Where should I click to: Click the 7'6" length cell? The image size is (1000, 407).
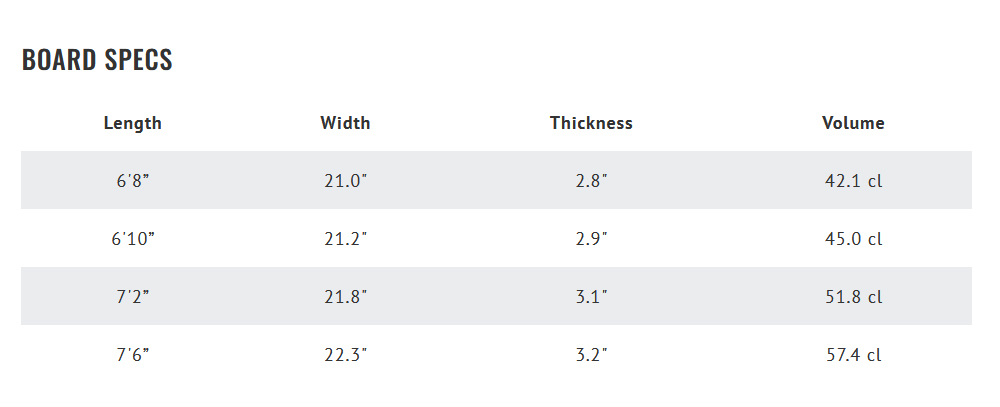click(133, 355)
